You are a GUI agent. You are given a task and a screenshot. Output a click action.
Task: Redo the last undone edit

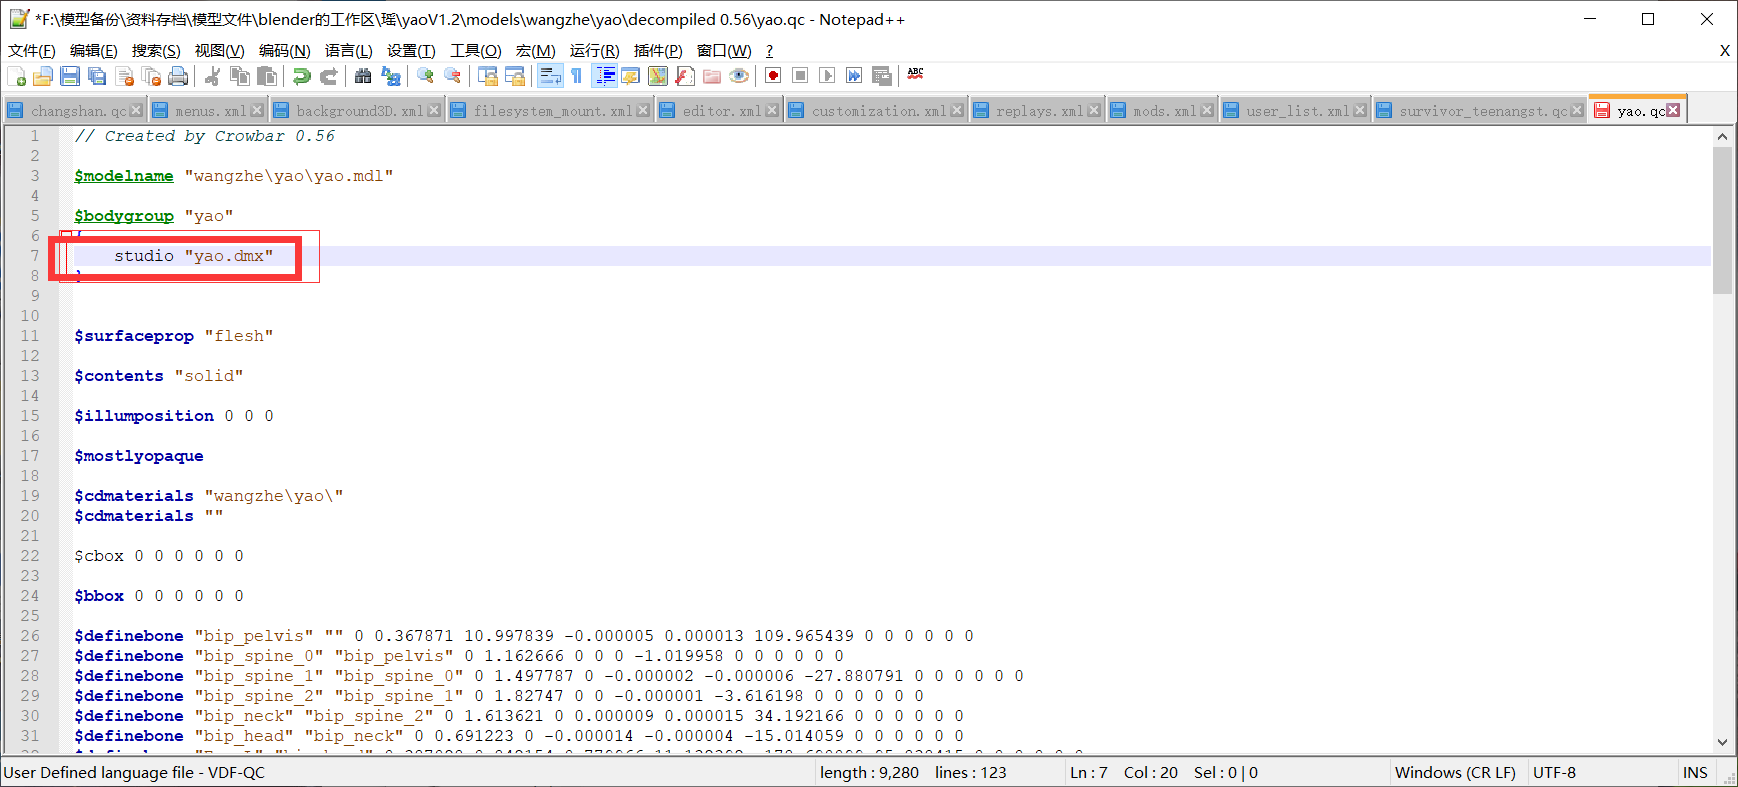tap(328, 76)
